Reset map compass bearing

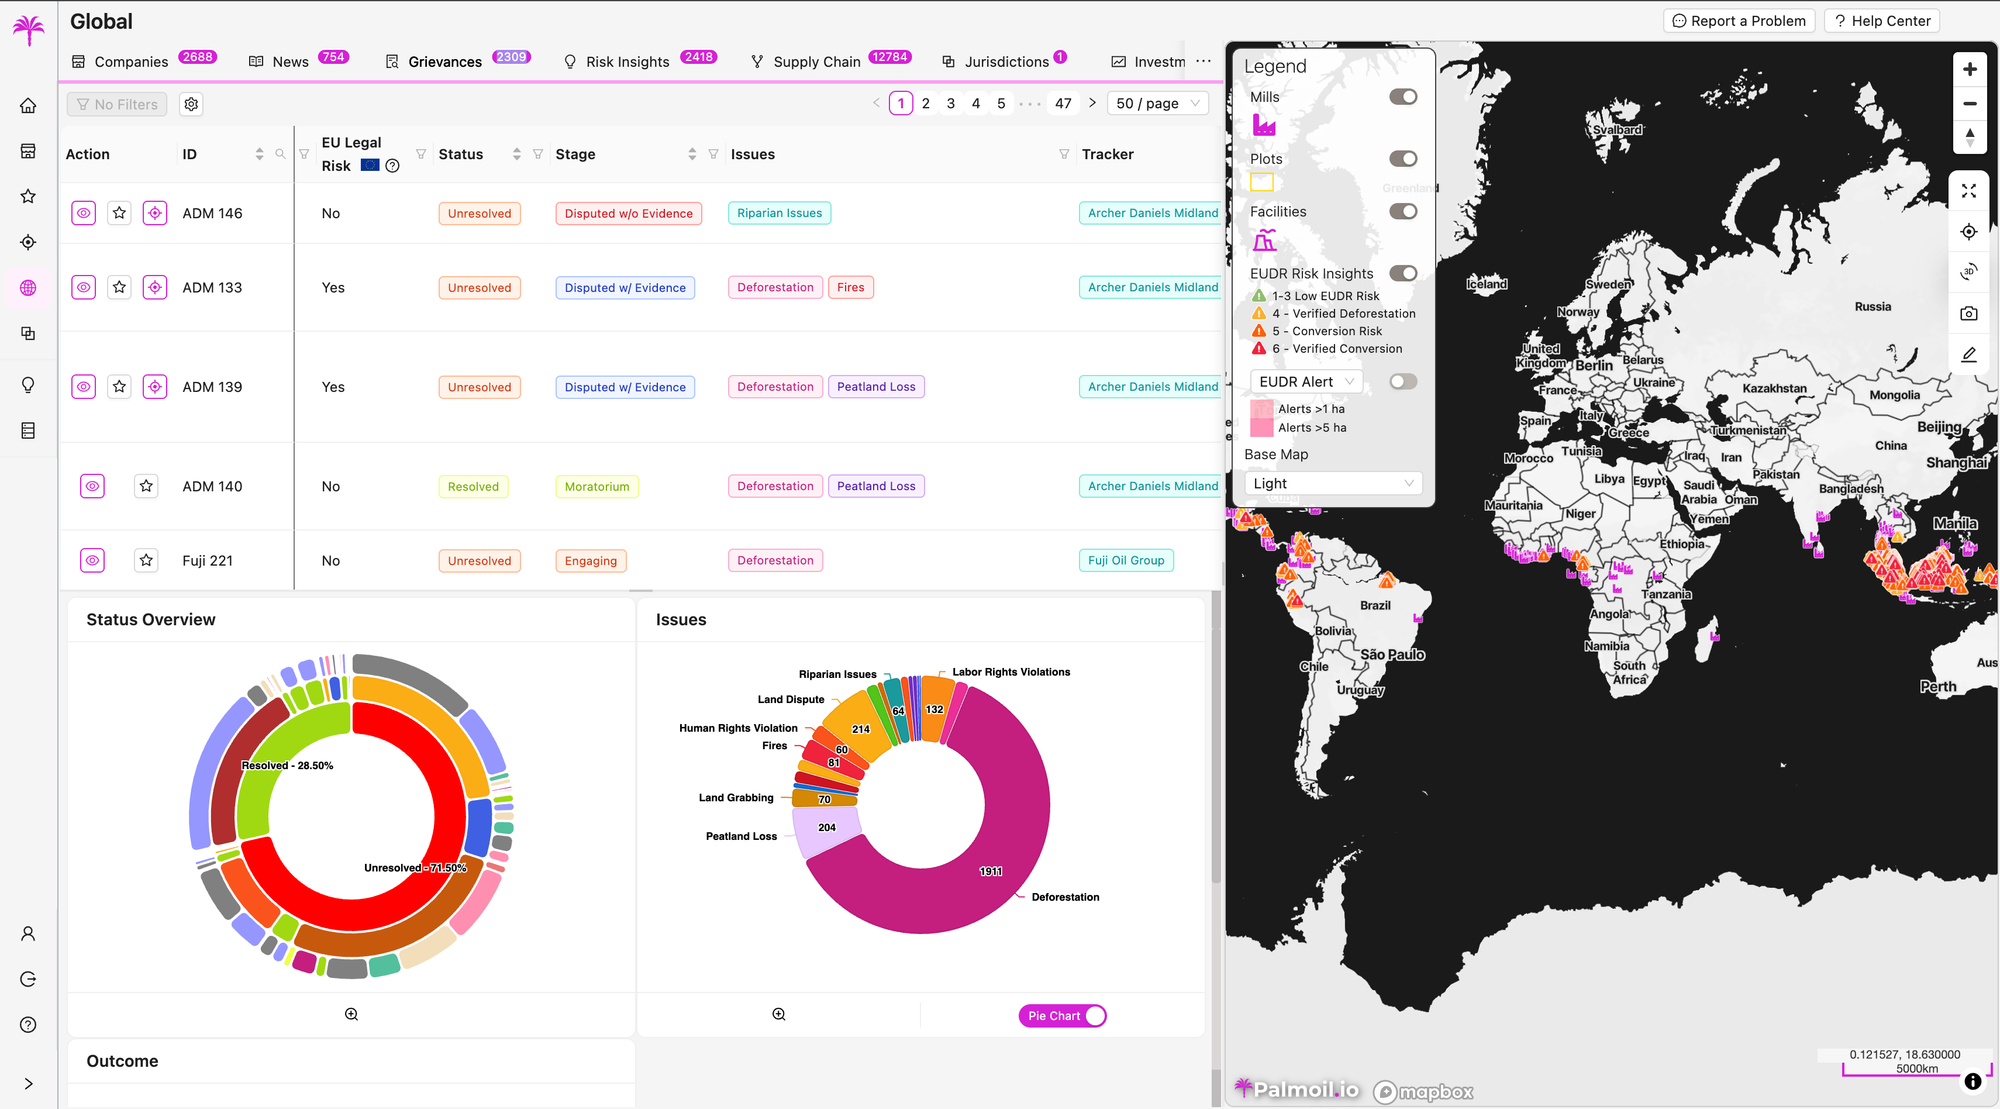point(1969,137)
